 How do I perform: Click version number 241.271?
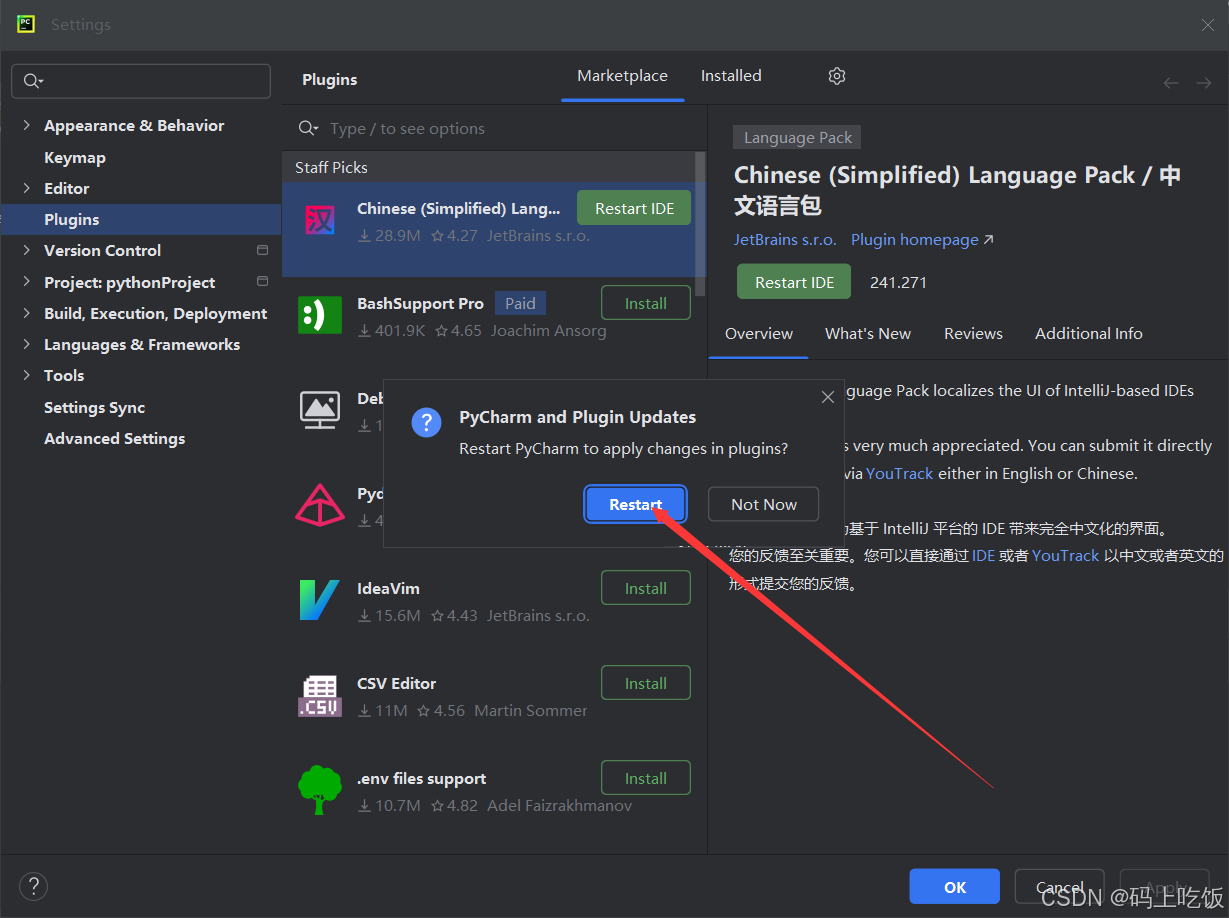tap(898, 282)
